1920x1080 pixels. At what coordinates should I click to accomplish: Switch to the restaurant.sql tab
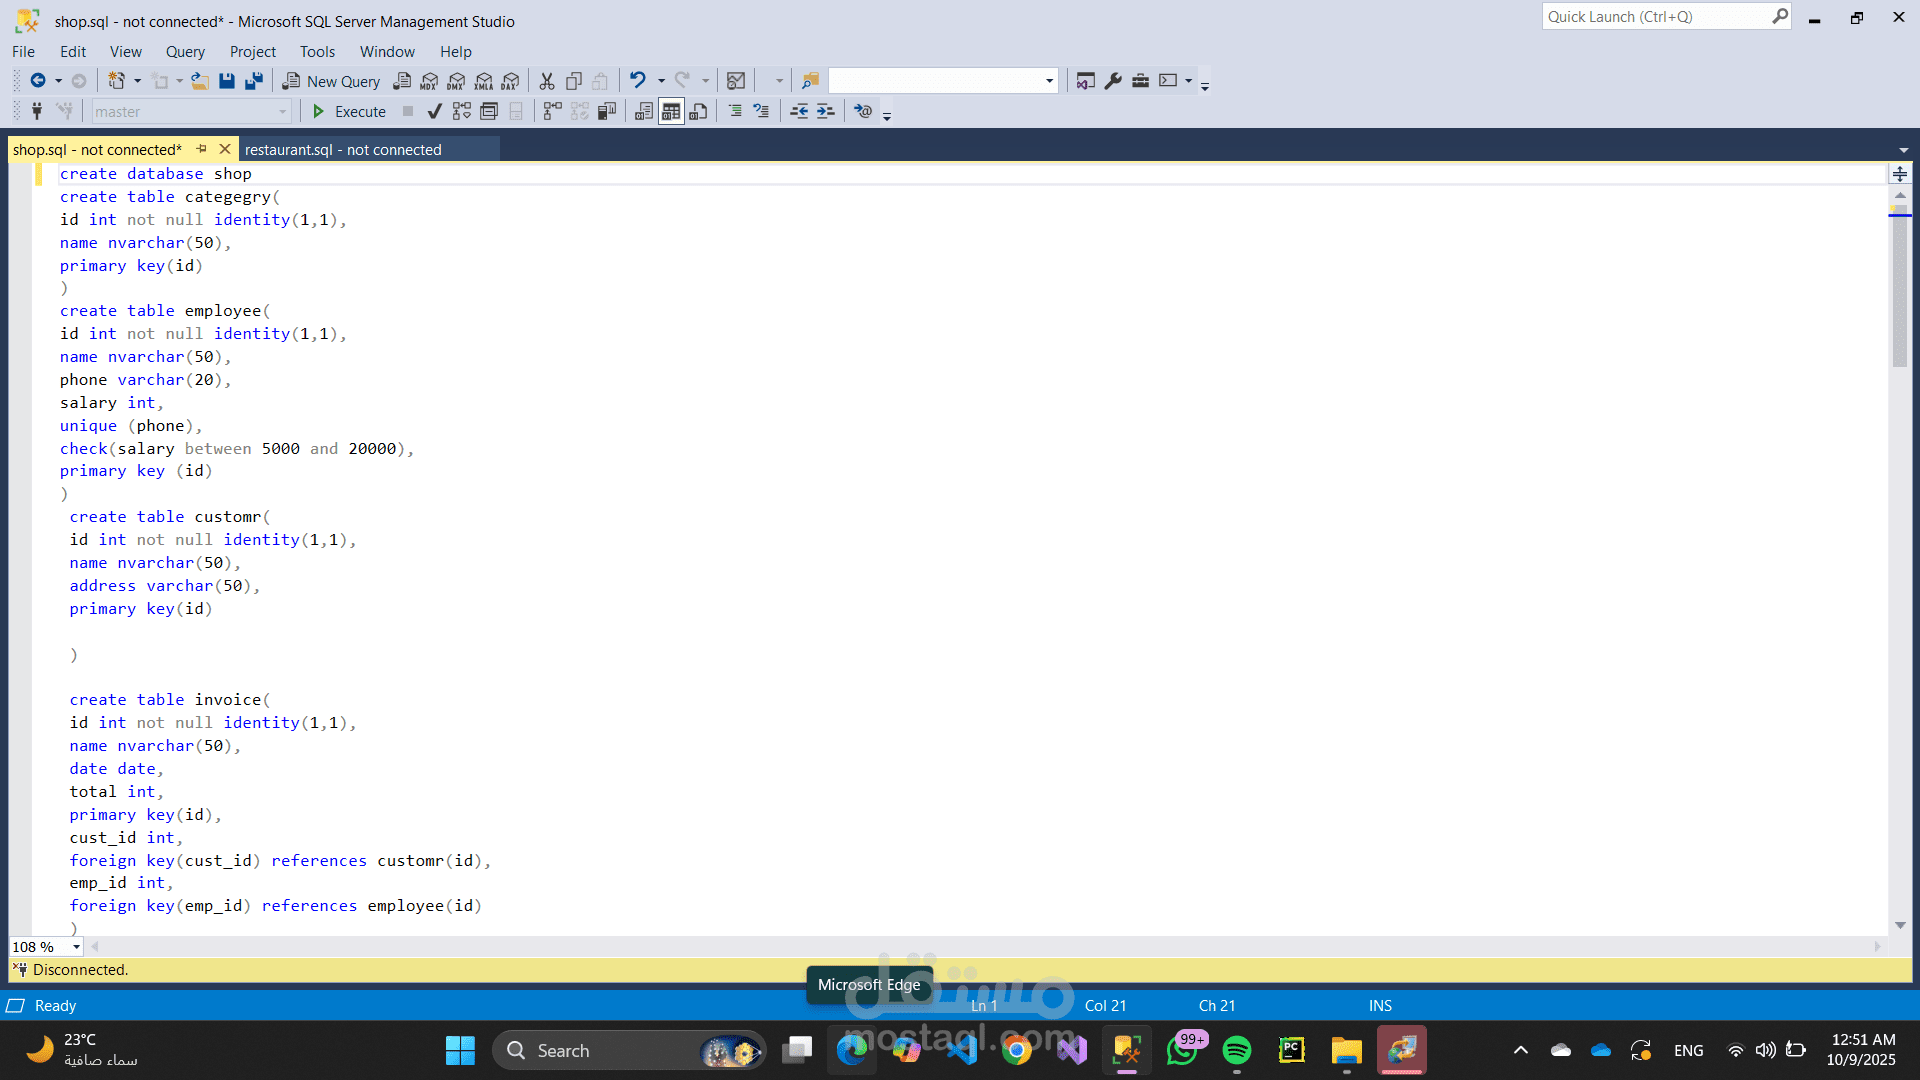343,150
